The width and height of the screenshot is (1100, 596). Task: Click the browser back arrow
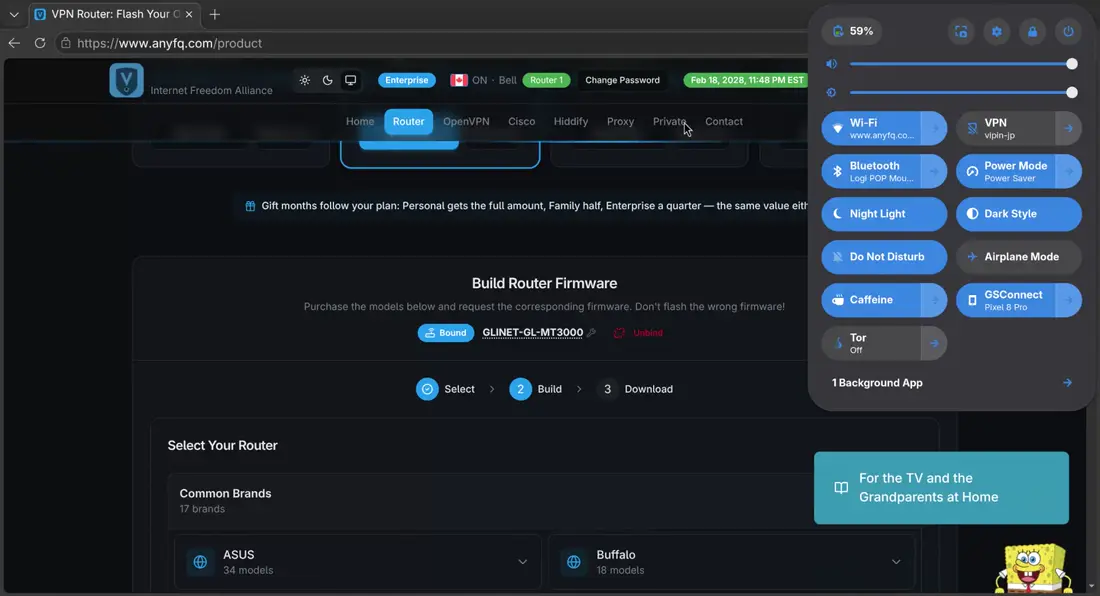point(14,43)
